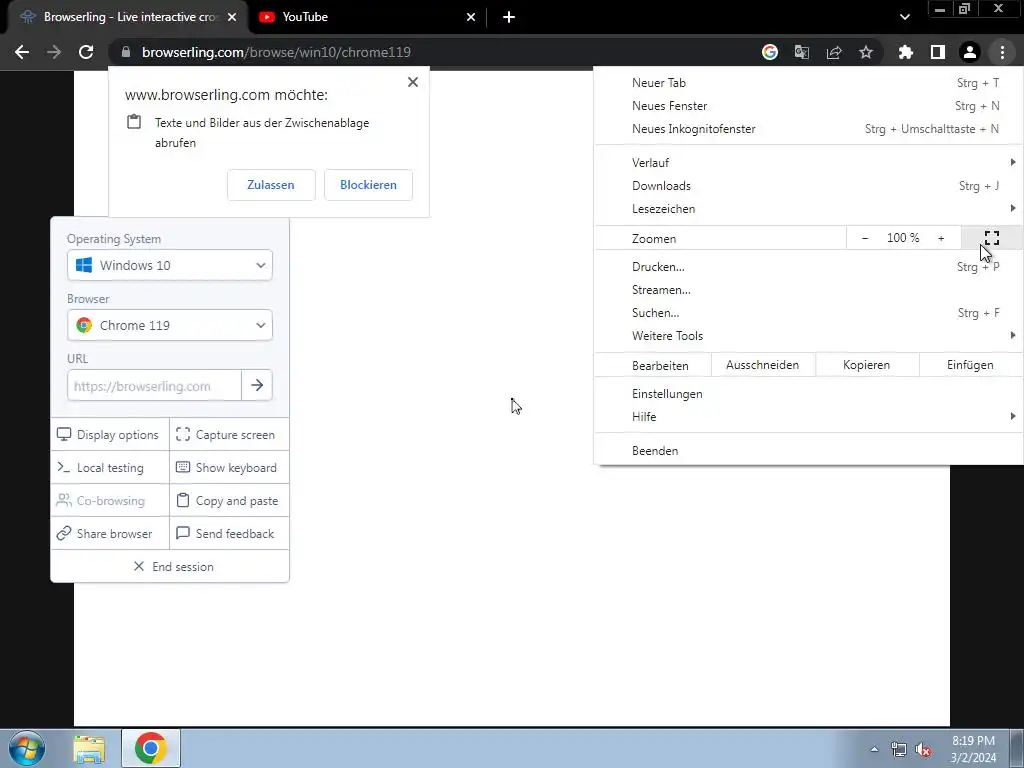Bookmark page with the star icon
This screenshot has height=768, width=1024.
[866, 52]
